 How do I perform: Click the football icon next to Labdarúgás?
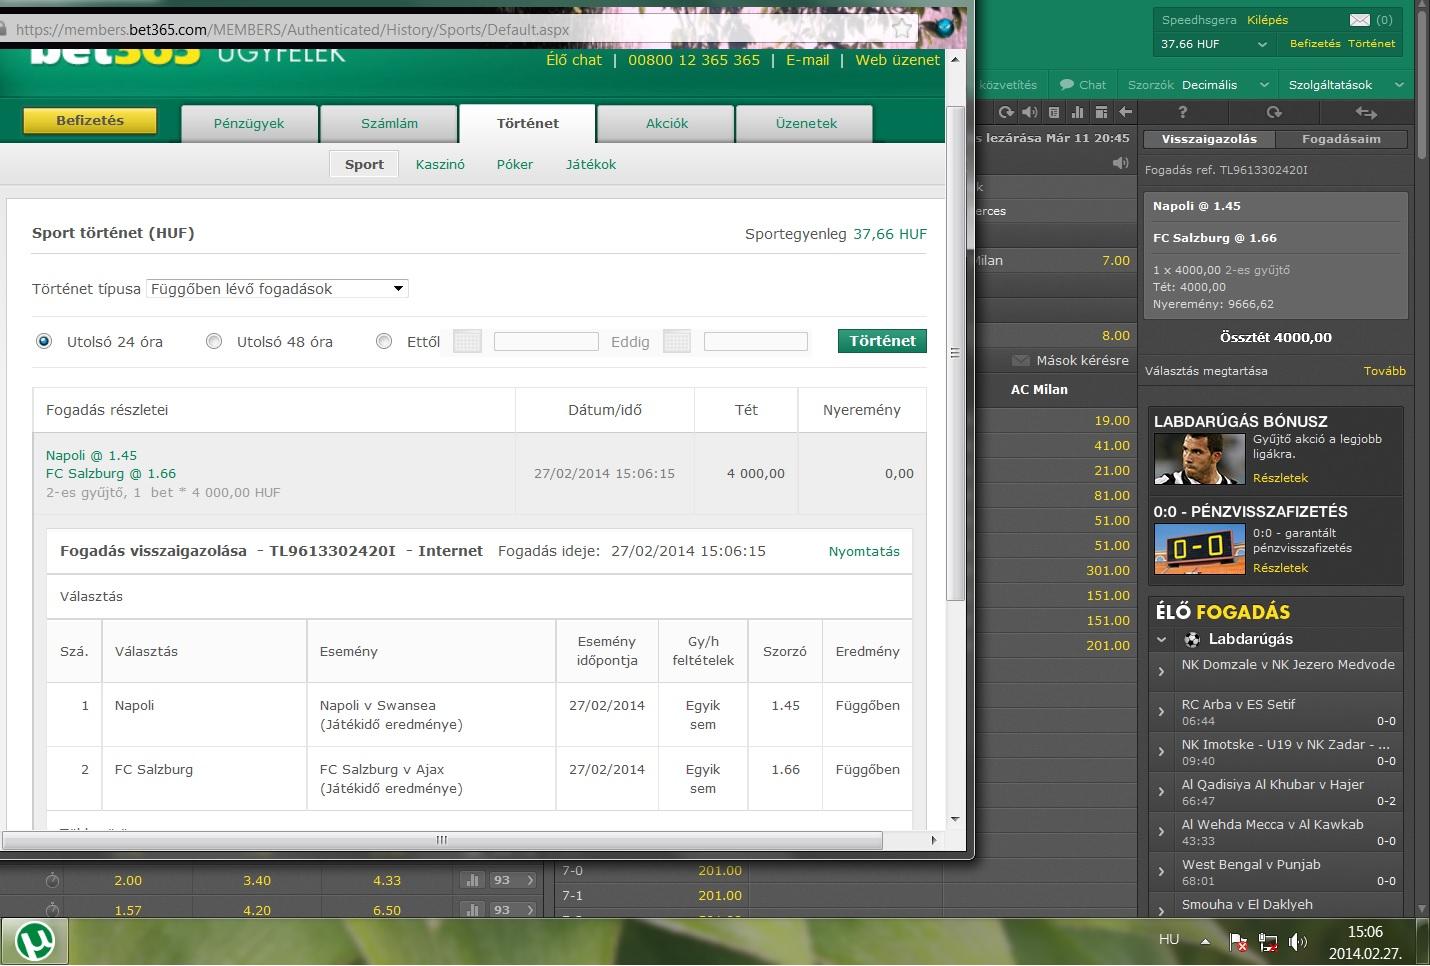(x=1192, y=639)
